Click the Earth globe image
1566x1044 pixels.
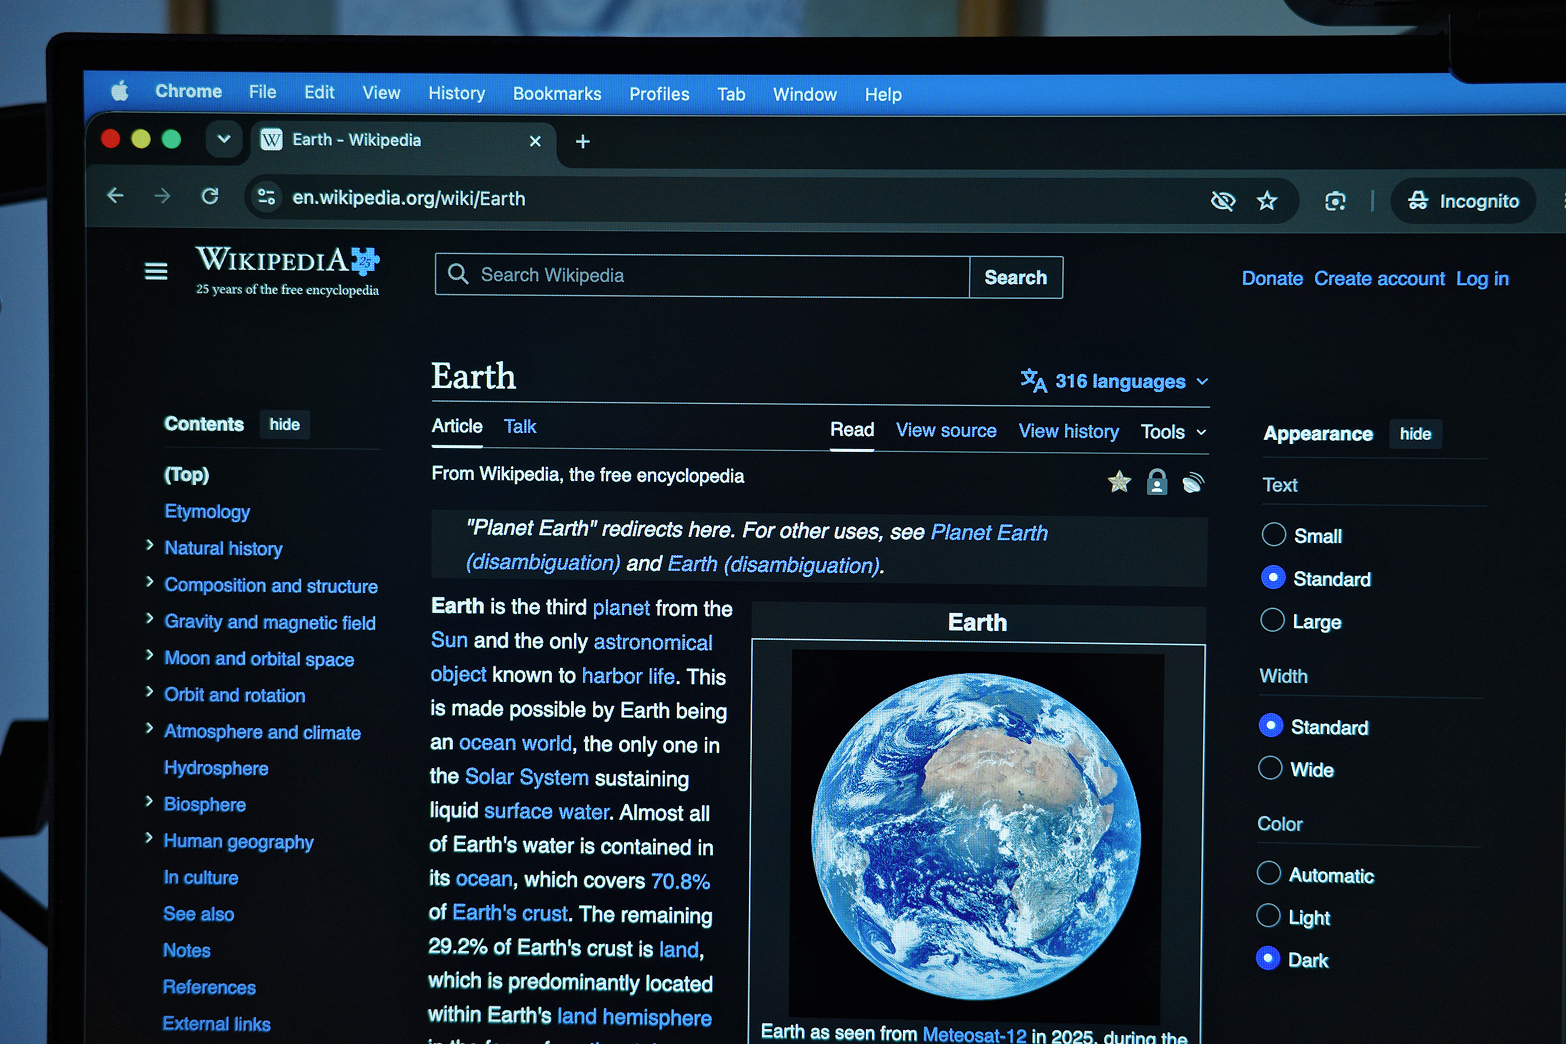(976, 836)
